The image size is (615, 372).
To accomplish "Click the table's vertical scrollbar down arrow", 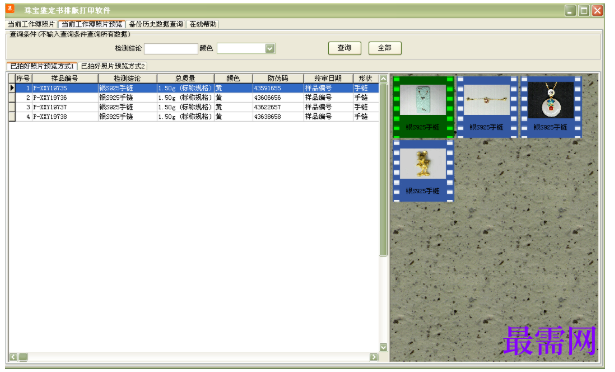I will (383, 347).
